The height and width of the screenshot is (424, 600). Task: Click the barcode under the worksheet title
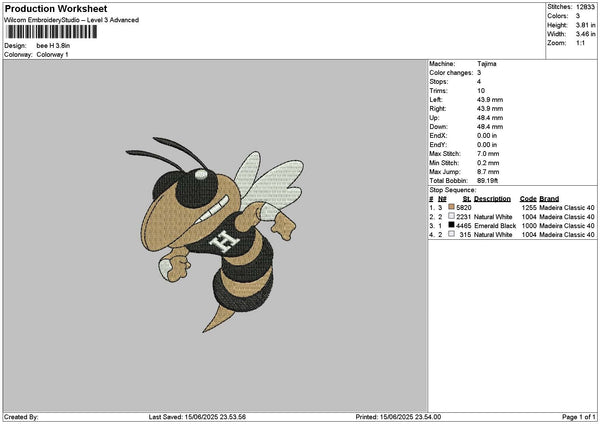pos(51,32)
